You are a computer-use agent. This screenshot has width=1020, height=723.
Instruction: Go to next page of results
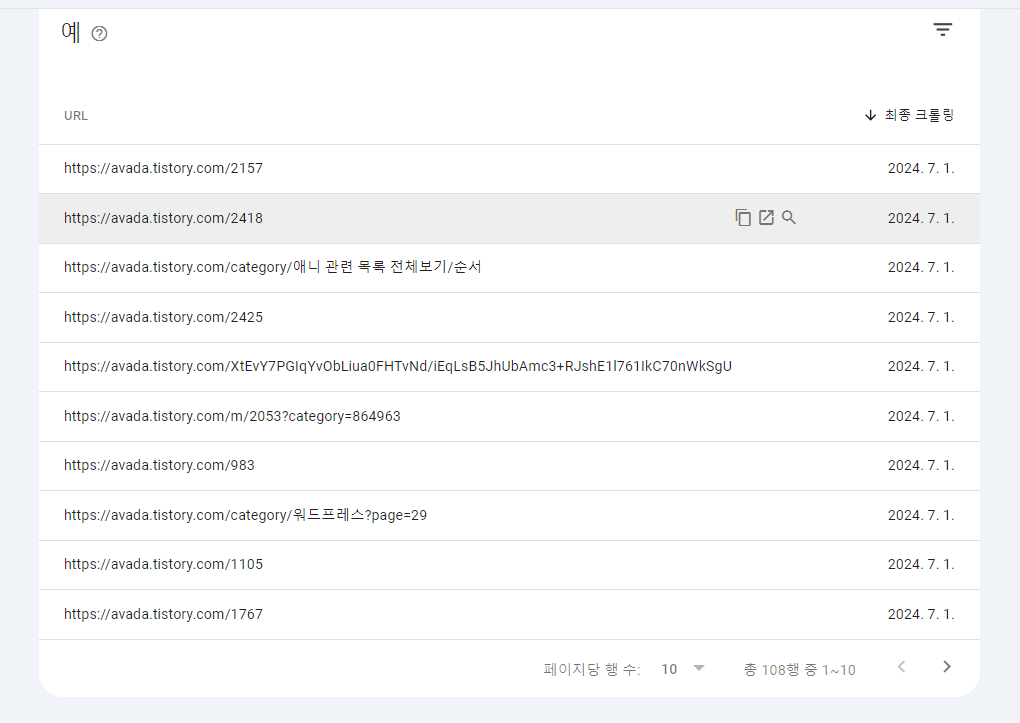click(947, 666)
